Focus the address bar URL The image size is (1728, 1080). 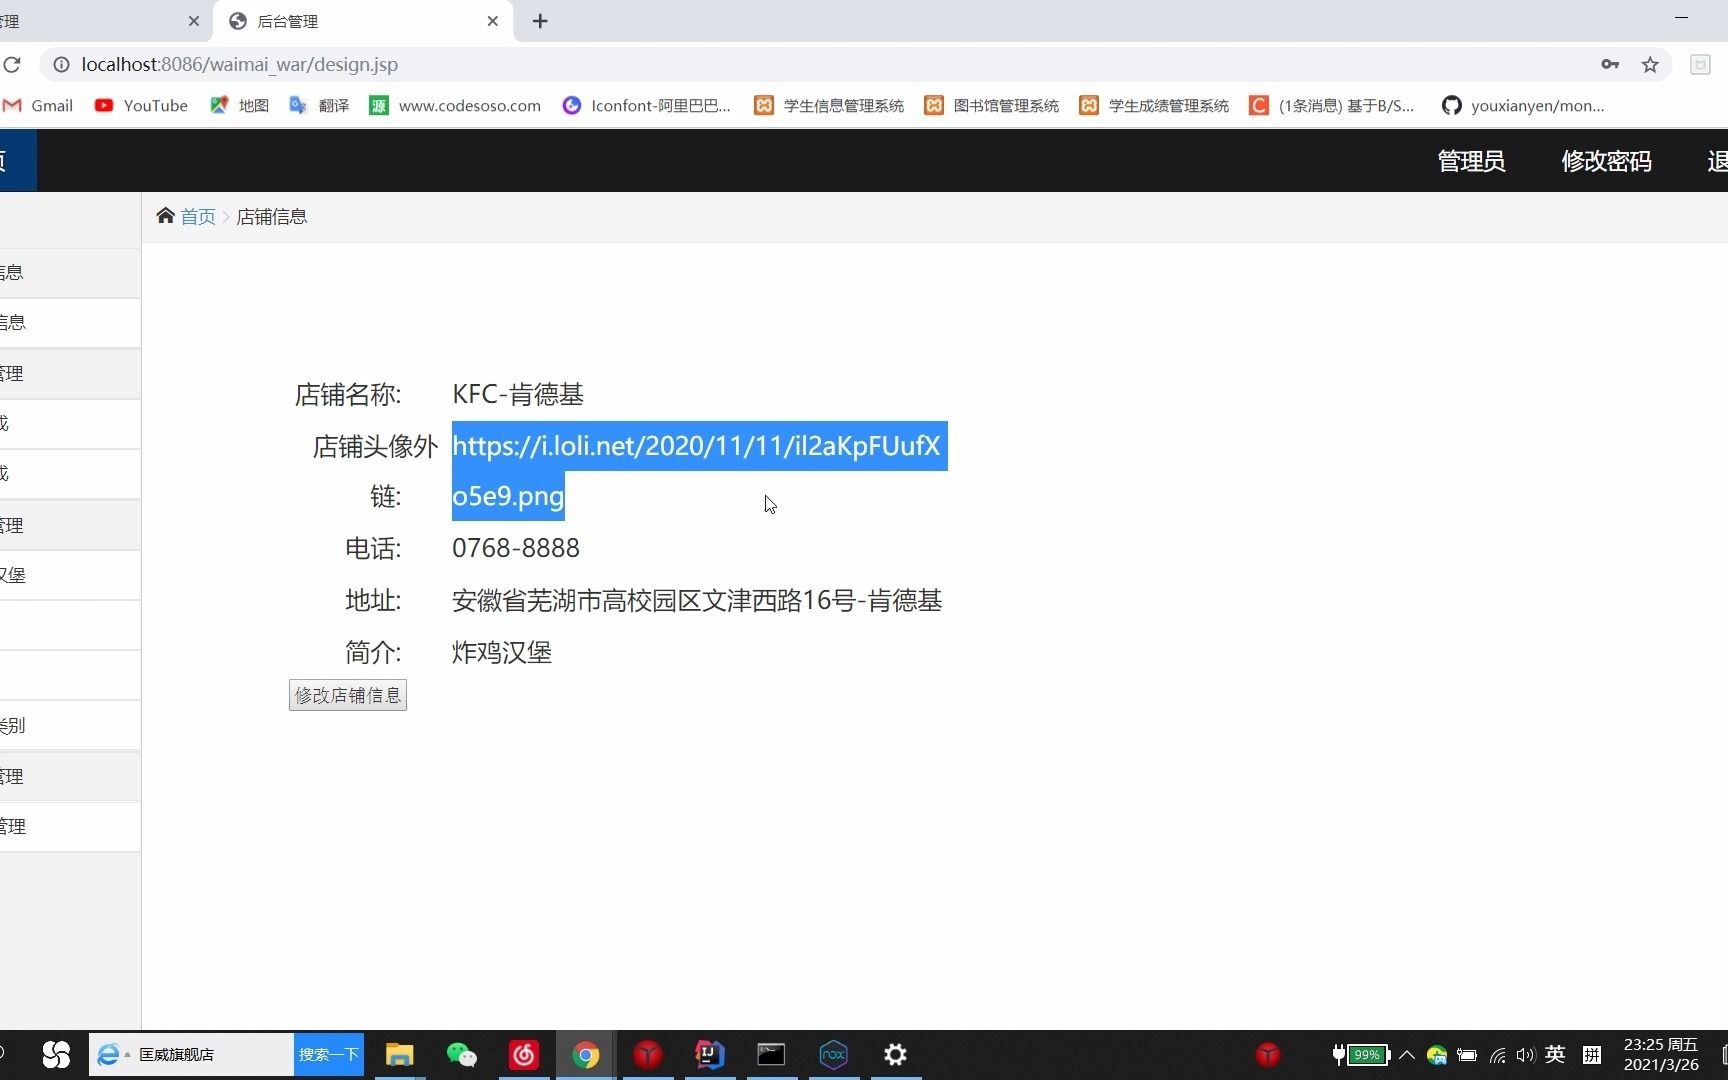240,65
